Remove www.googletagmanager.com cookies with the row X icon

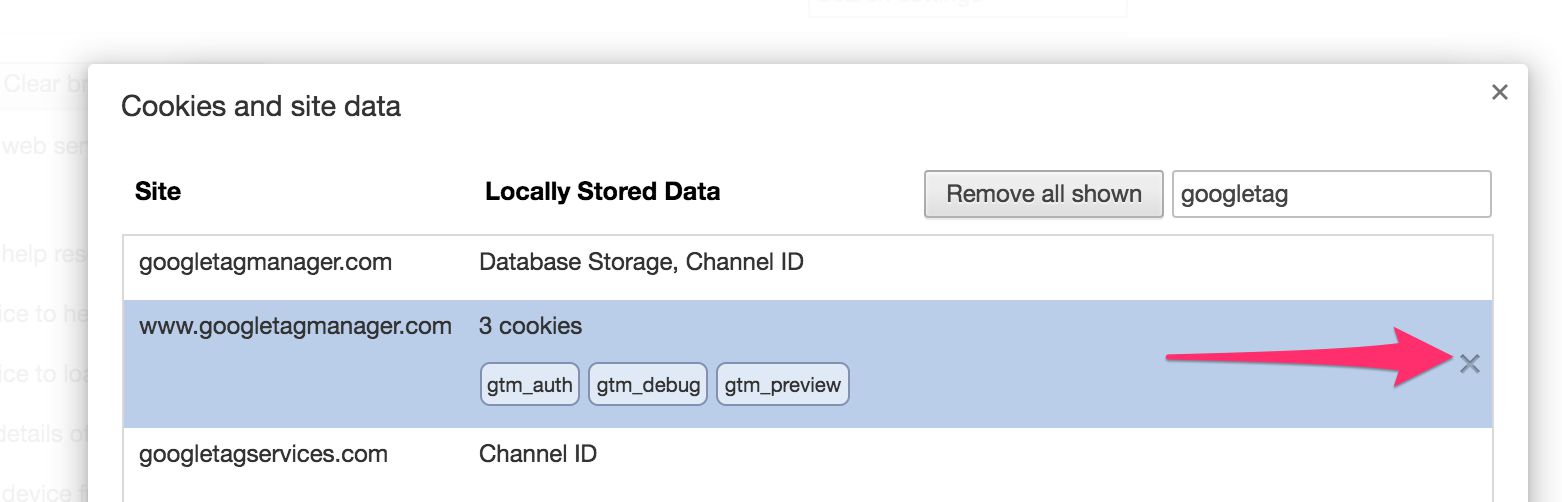1469,364
